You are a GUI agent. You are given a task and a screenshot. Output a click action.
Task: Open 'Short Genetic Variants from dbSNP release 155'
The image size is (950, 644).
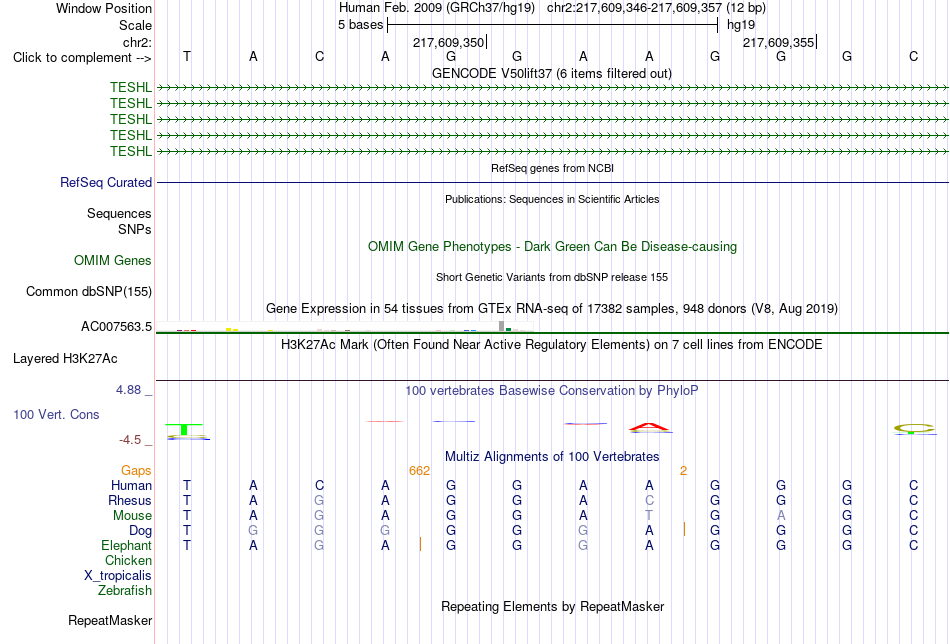click(552, 277)
